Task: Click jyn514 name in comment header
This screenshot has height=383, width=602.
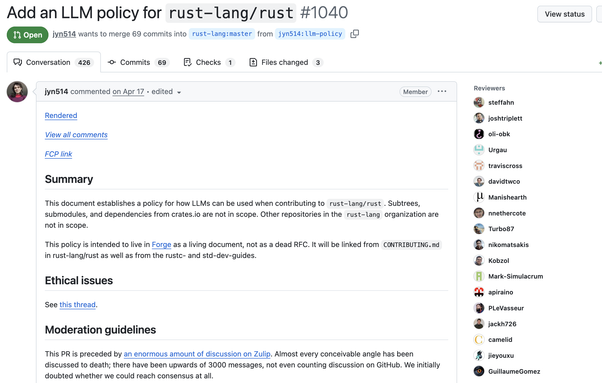Action: 56,92
